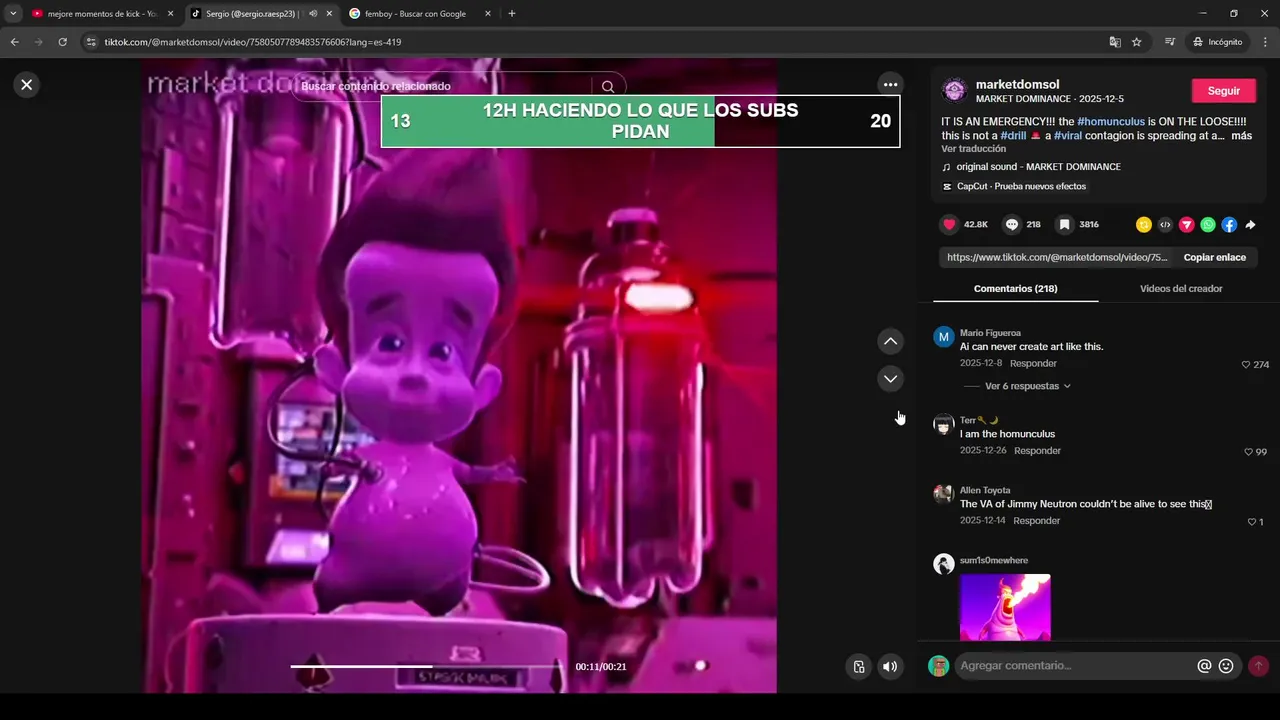Go to previous video with up arrow
The image size is (1280, 720).
(x=890, y=342)
